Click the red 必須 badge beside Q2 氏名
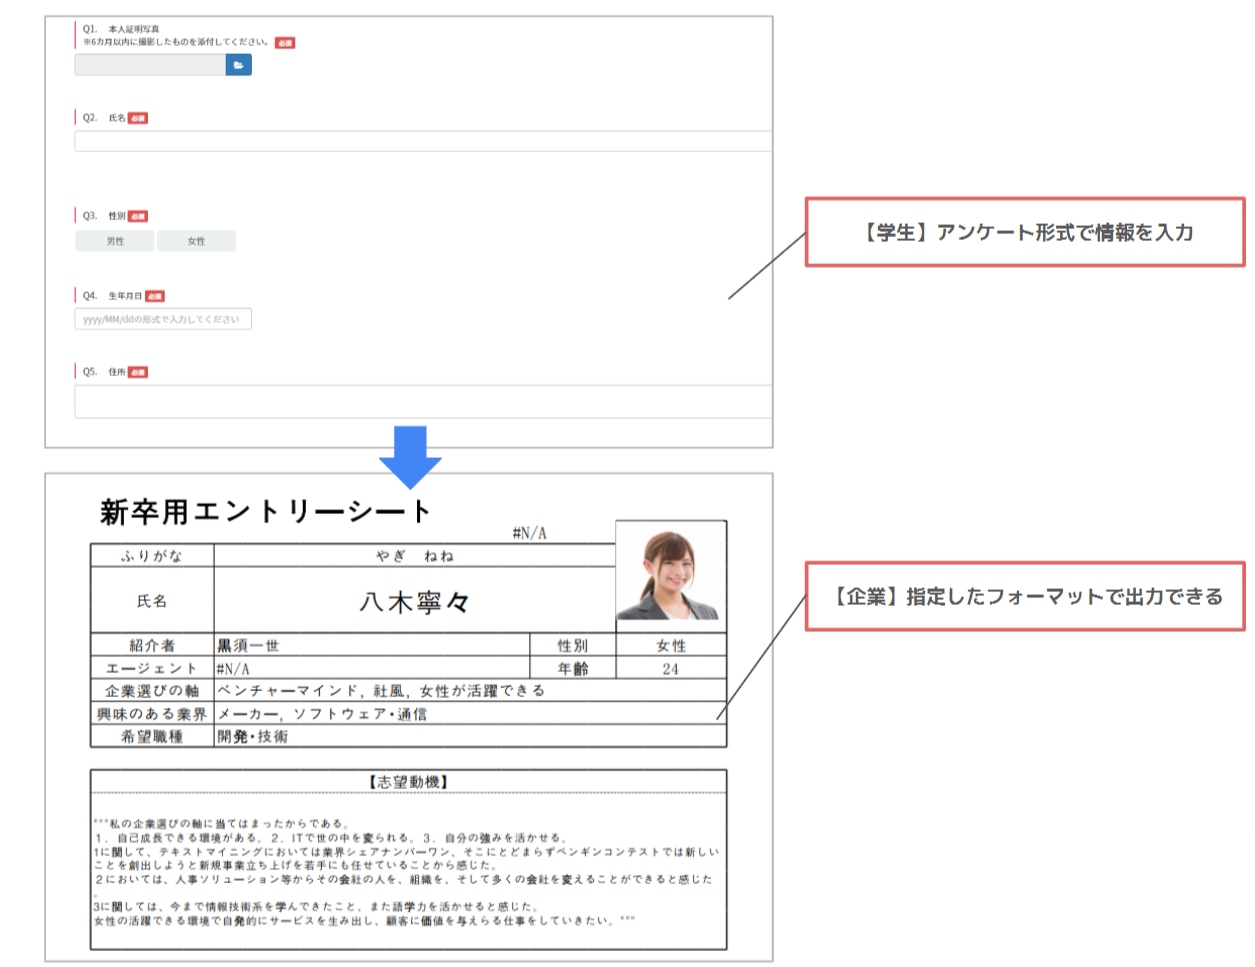Viewport: 1255px width, 967px height. (138, 118)
